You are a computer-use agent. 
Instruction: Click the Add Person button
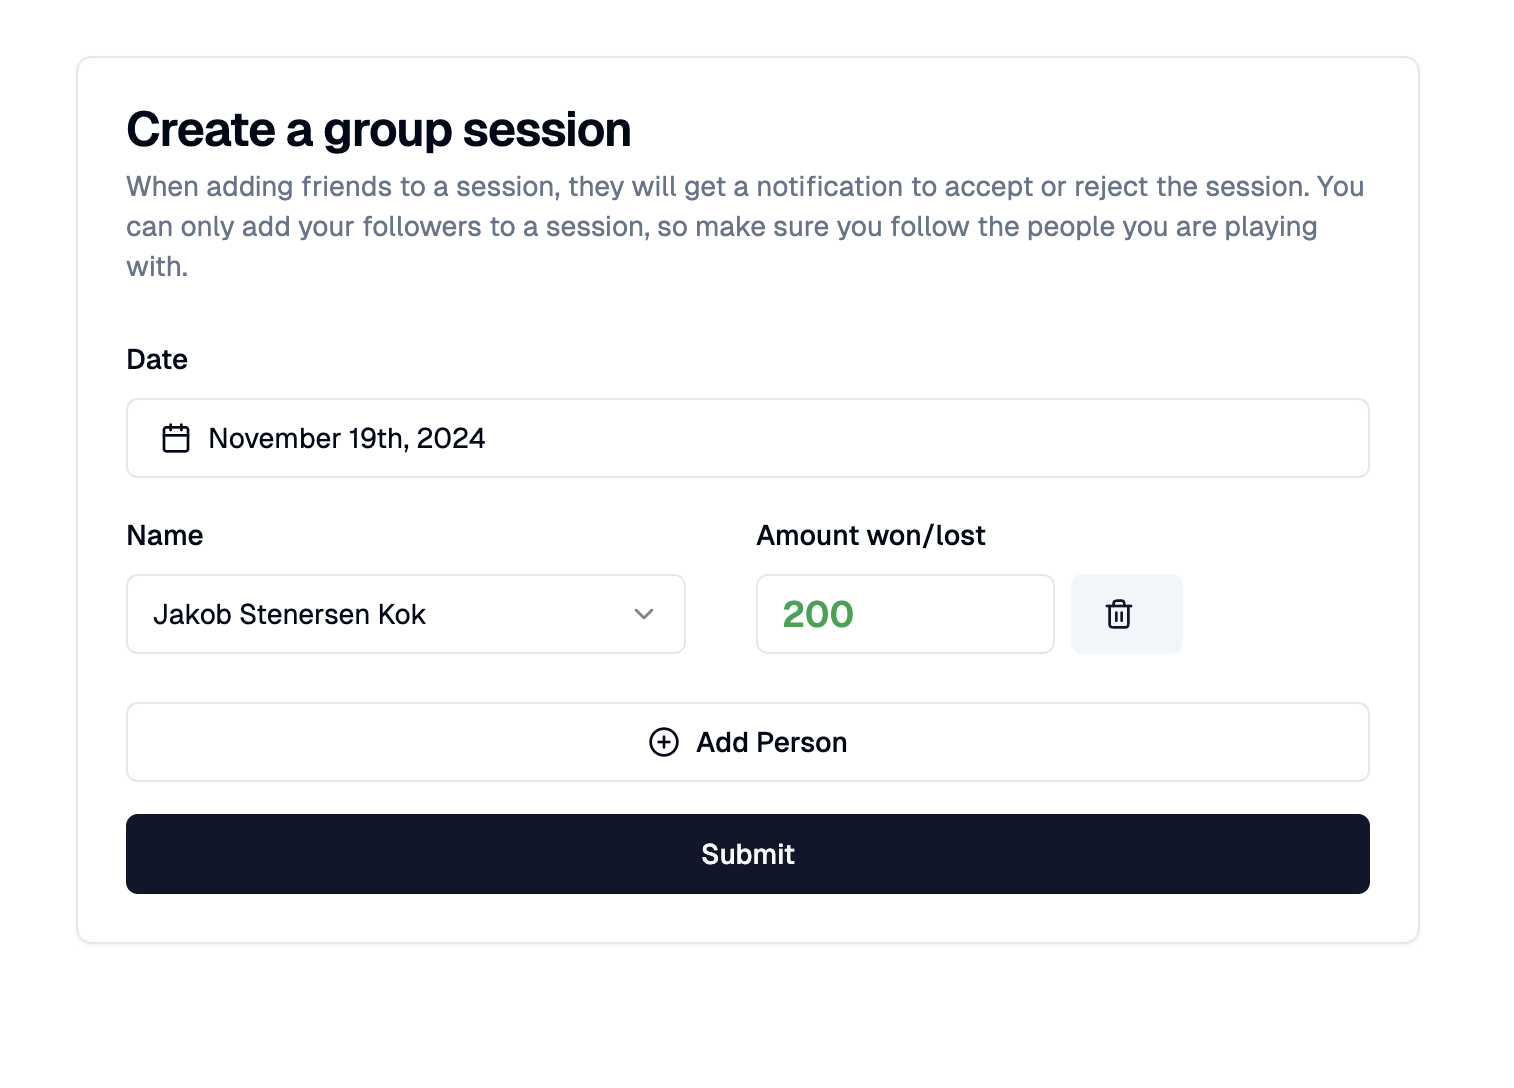(748, 742)
